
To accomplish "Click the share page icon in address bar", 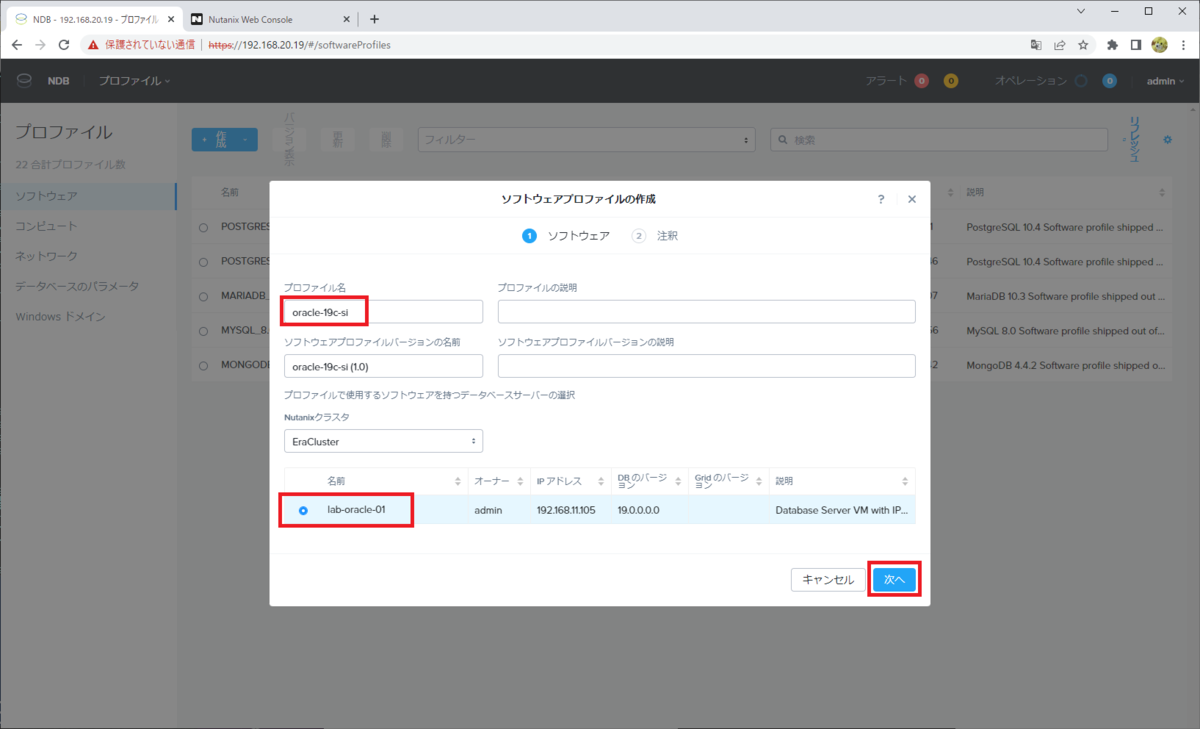I will coord(1059,45).
